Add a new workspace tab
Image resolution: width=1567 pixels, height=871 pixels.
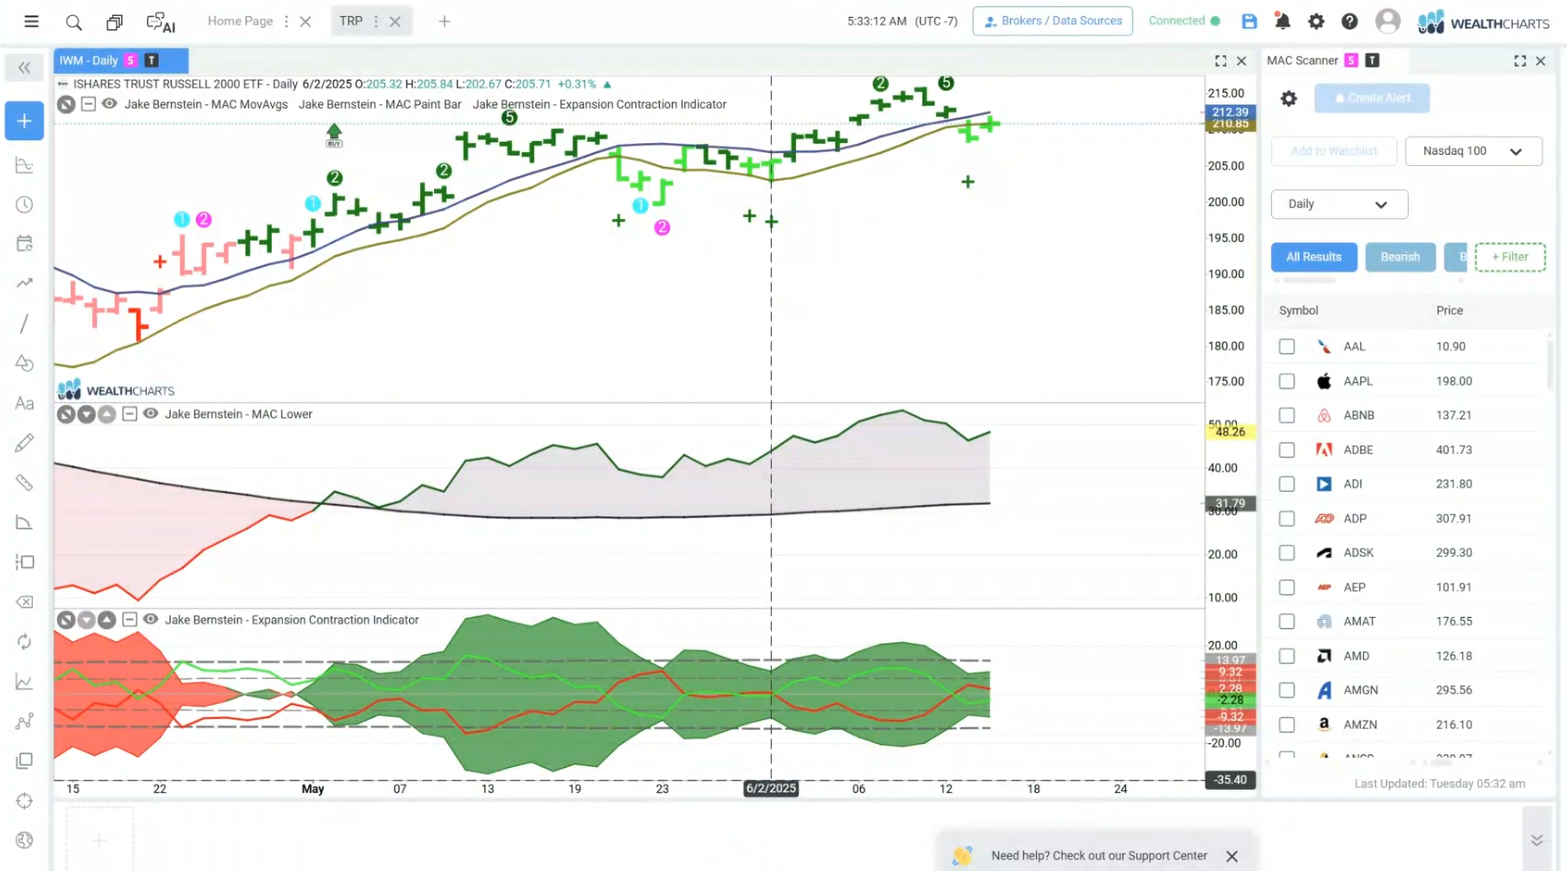pyautogui.click(x=444, y=21)
